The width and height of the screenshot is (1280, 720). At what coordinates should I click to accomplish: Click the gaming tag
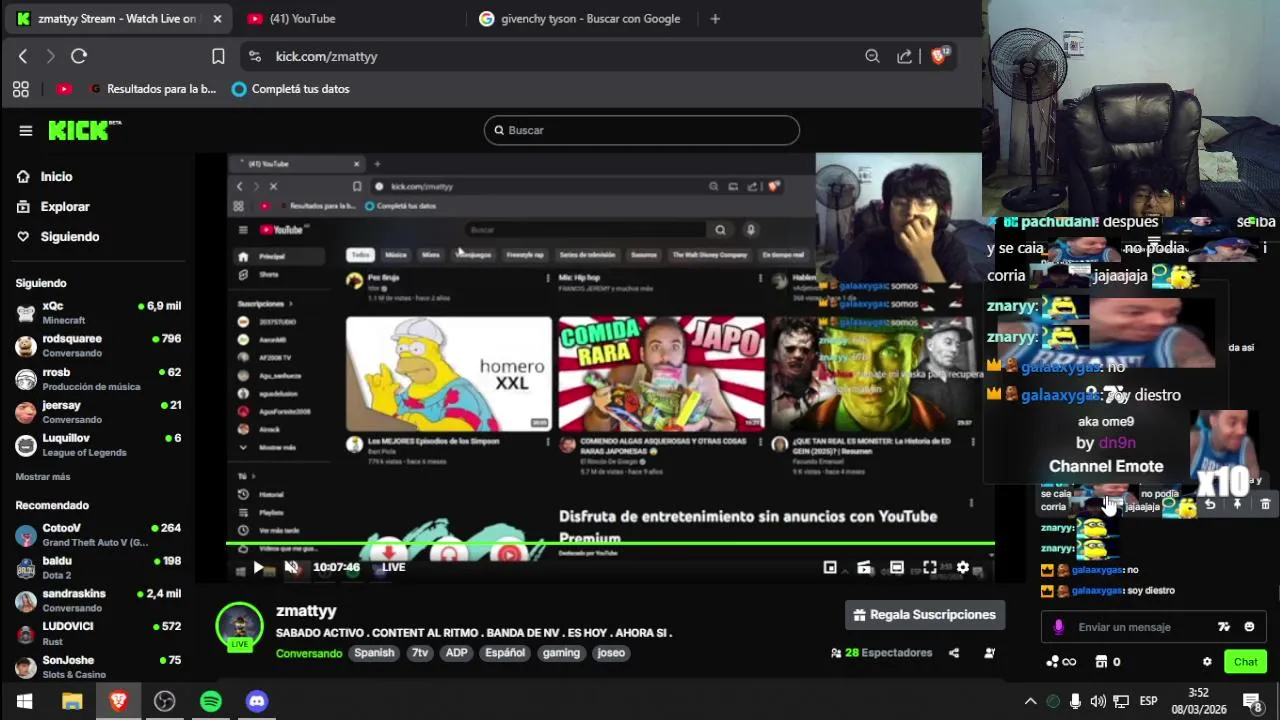(561, 653)
